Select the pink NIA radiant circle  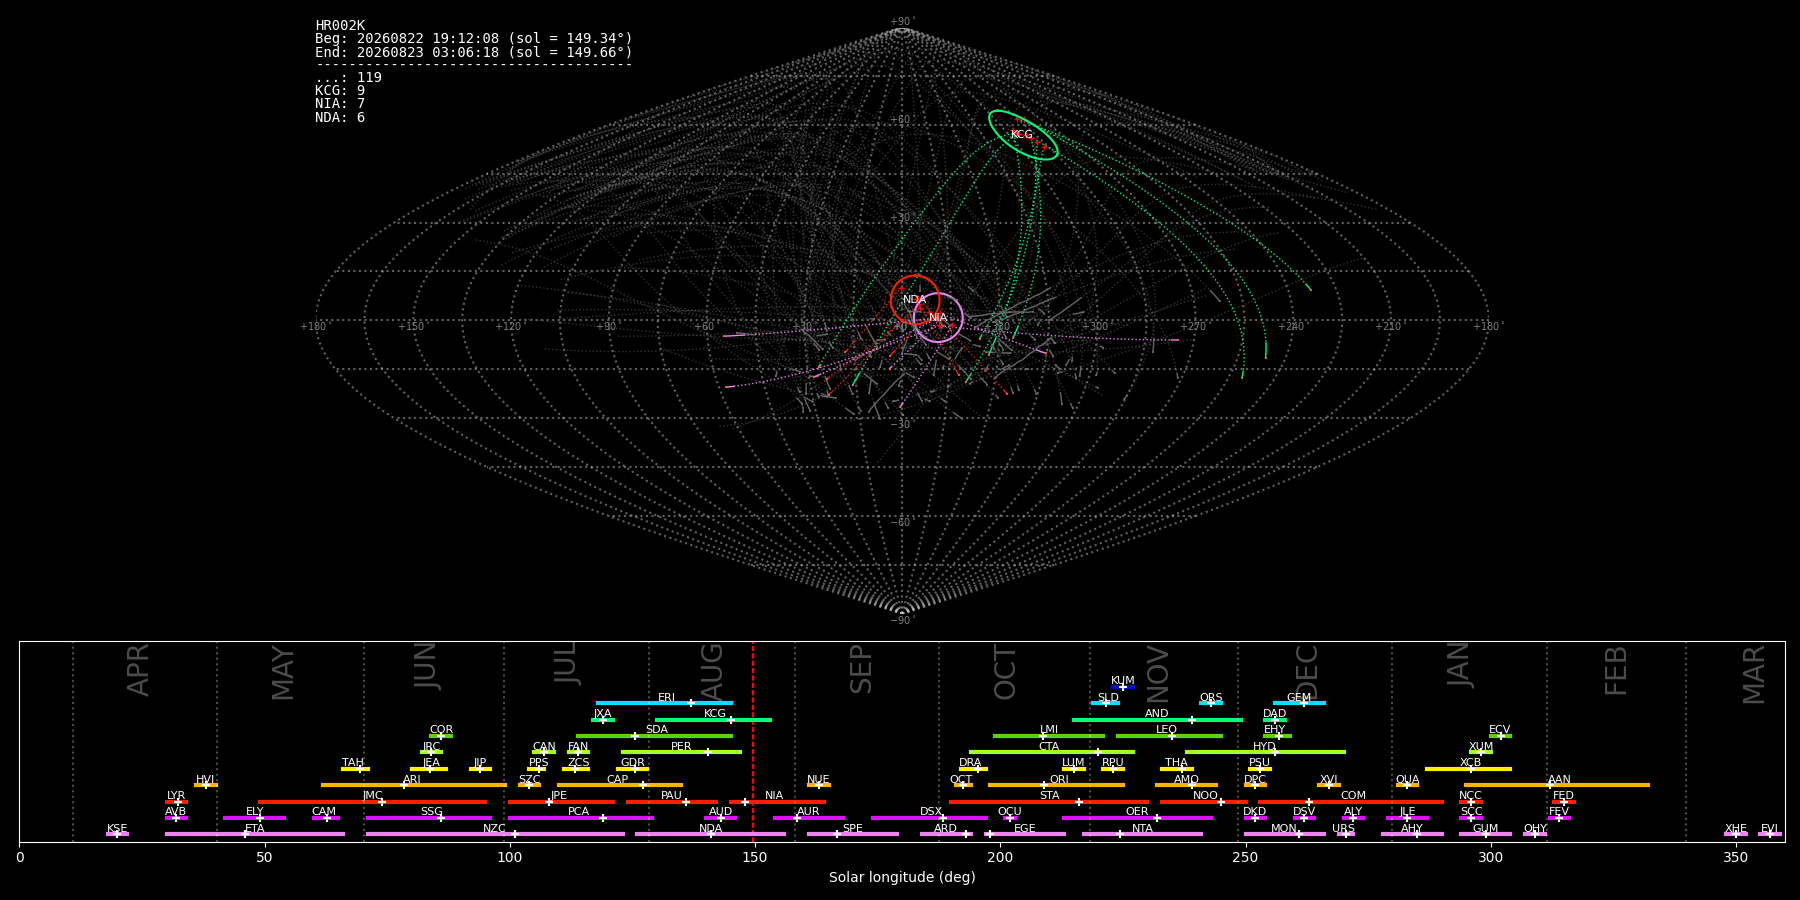pos(938,318)
